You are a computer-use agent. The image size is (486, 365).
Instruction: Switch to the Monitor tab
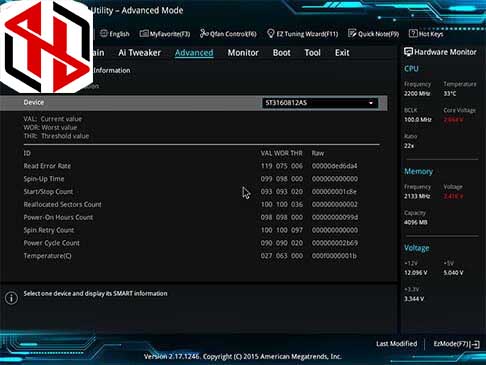(x=243, y=53)
